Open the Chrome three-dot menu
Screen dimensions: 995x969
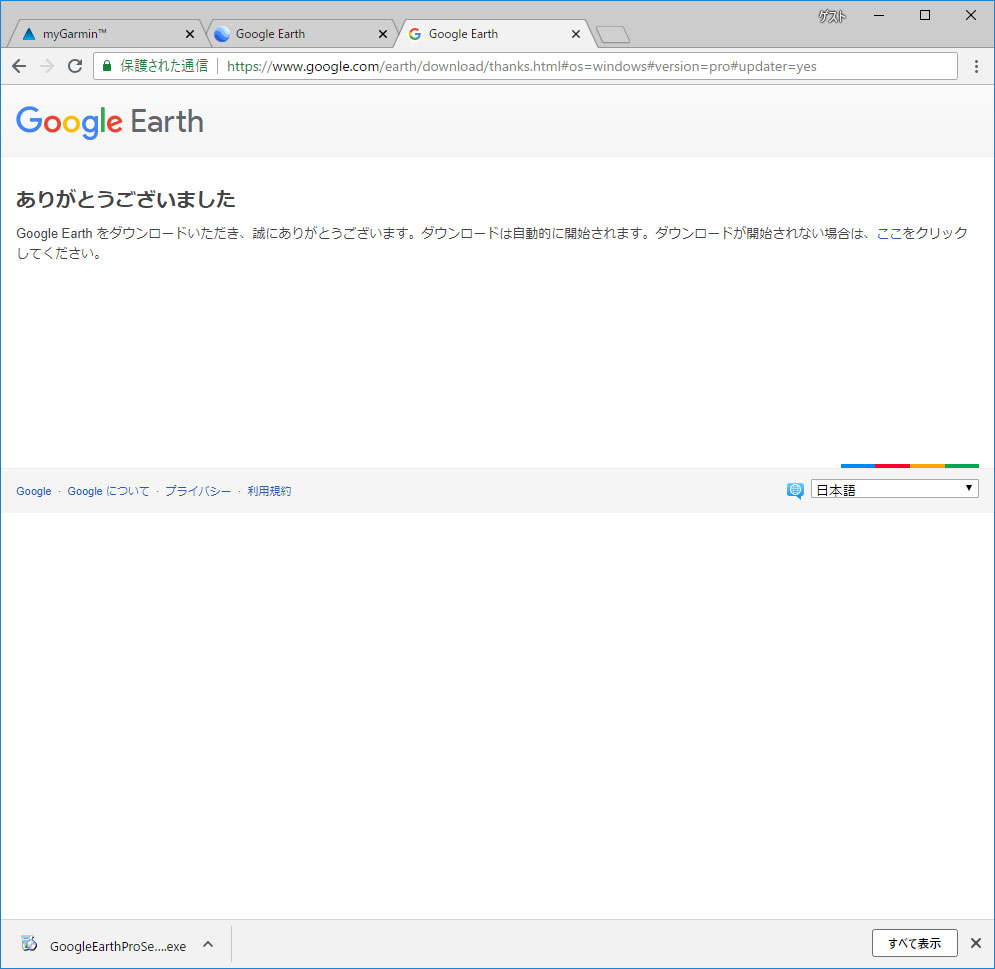coord(976,66)
